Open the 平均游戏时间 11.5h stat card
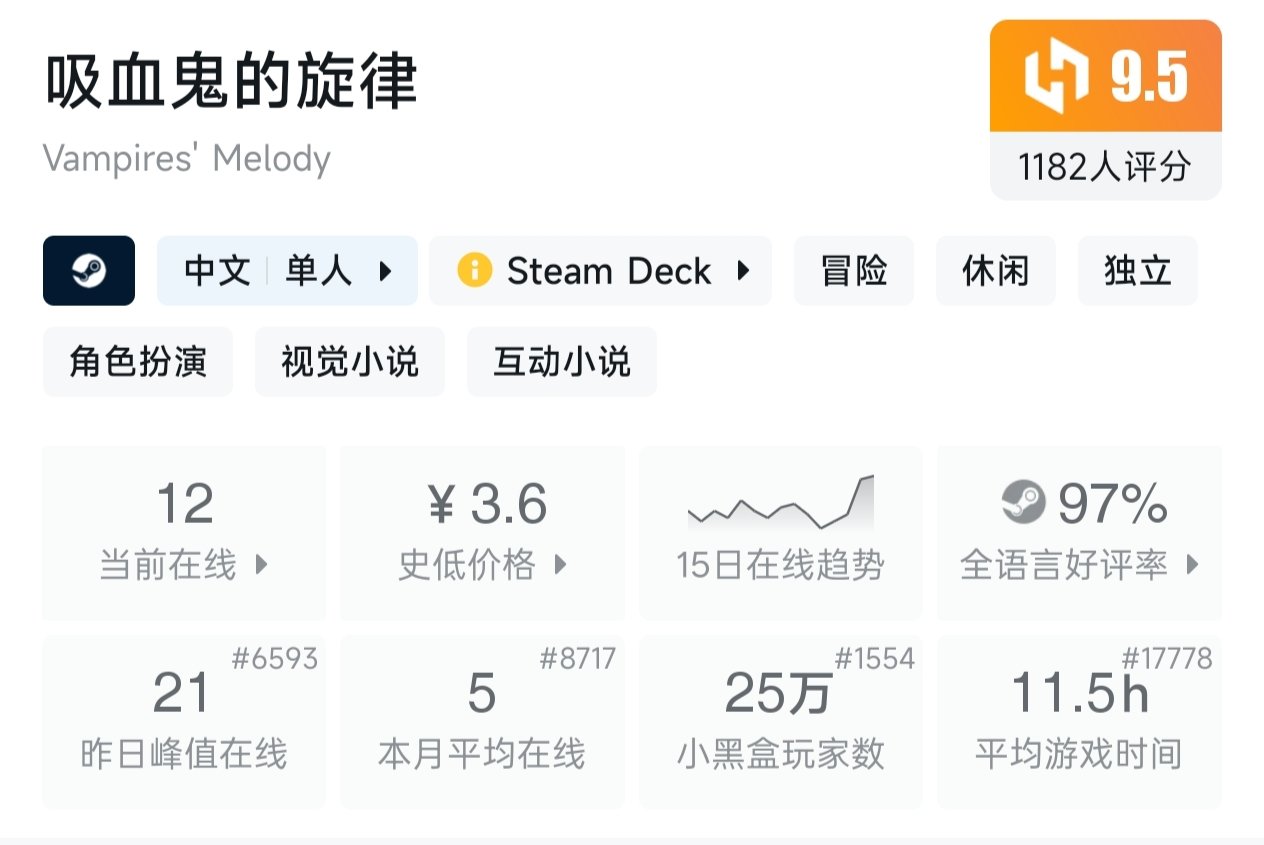The width and height of the screenshot is (1264, 845). tap(1079, 721)
